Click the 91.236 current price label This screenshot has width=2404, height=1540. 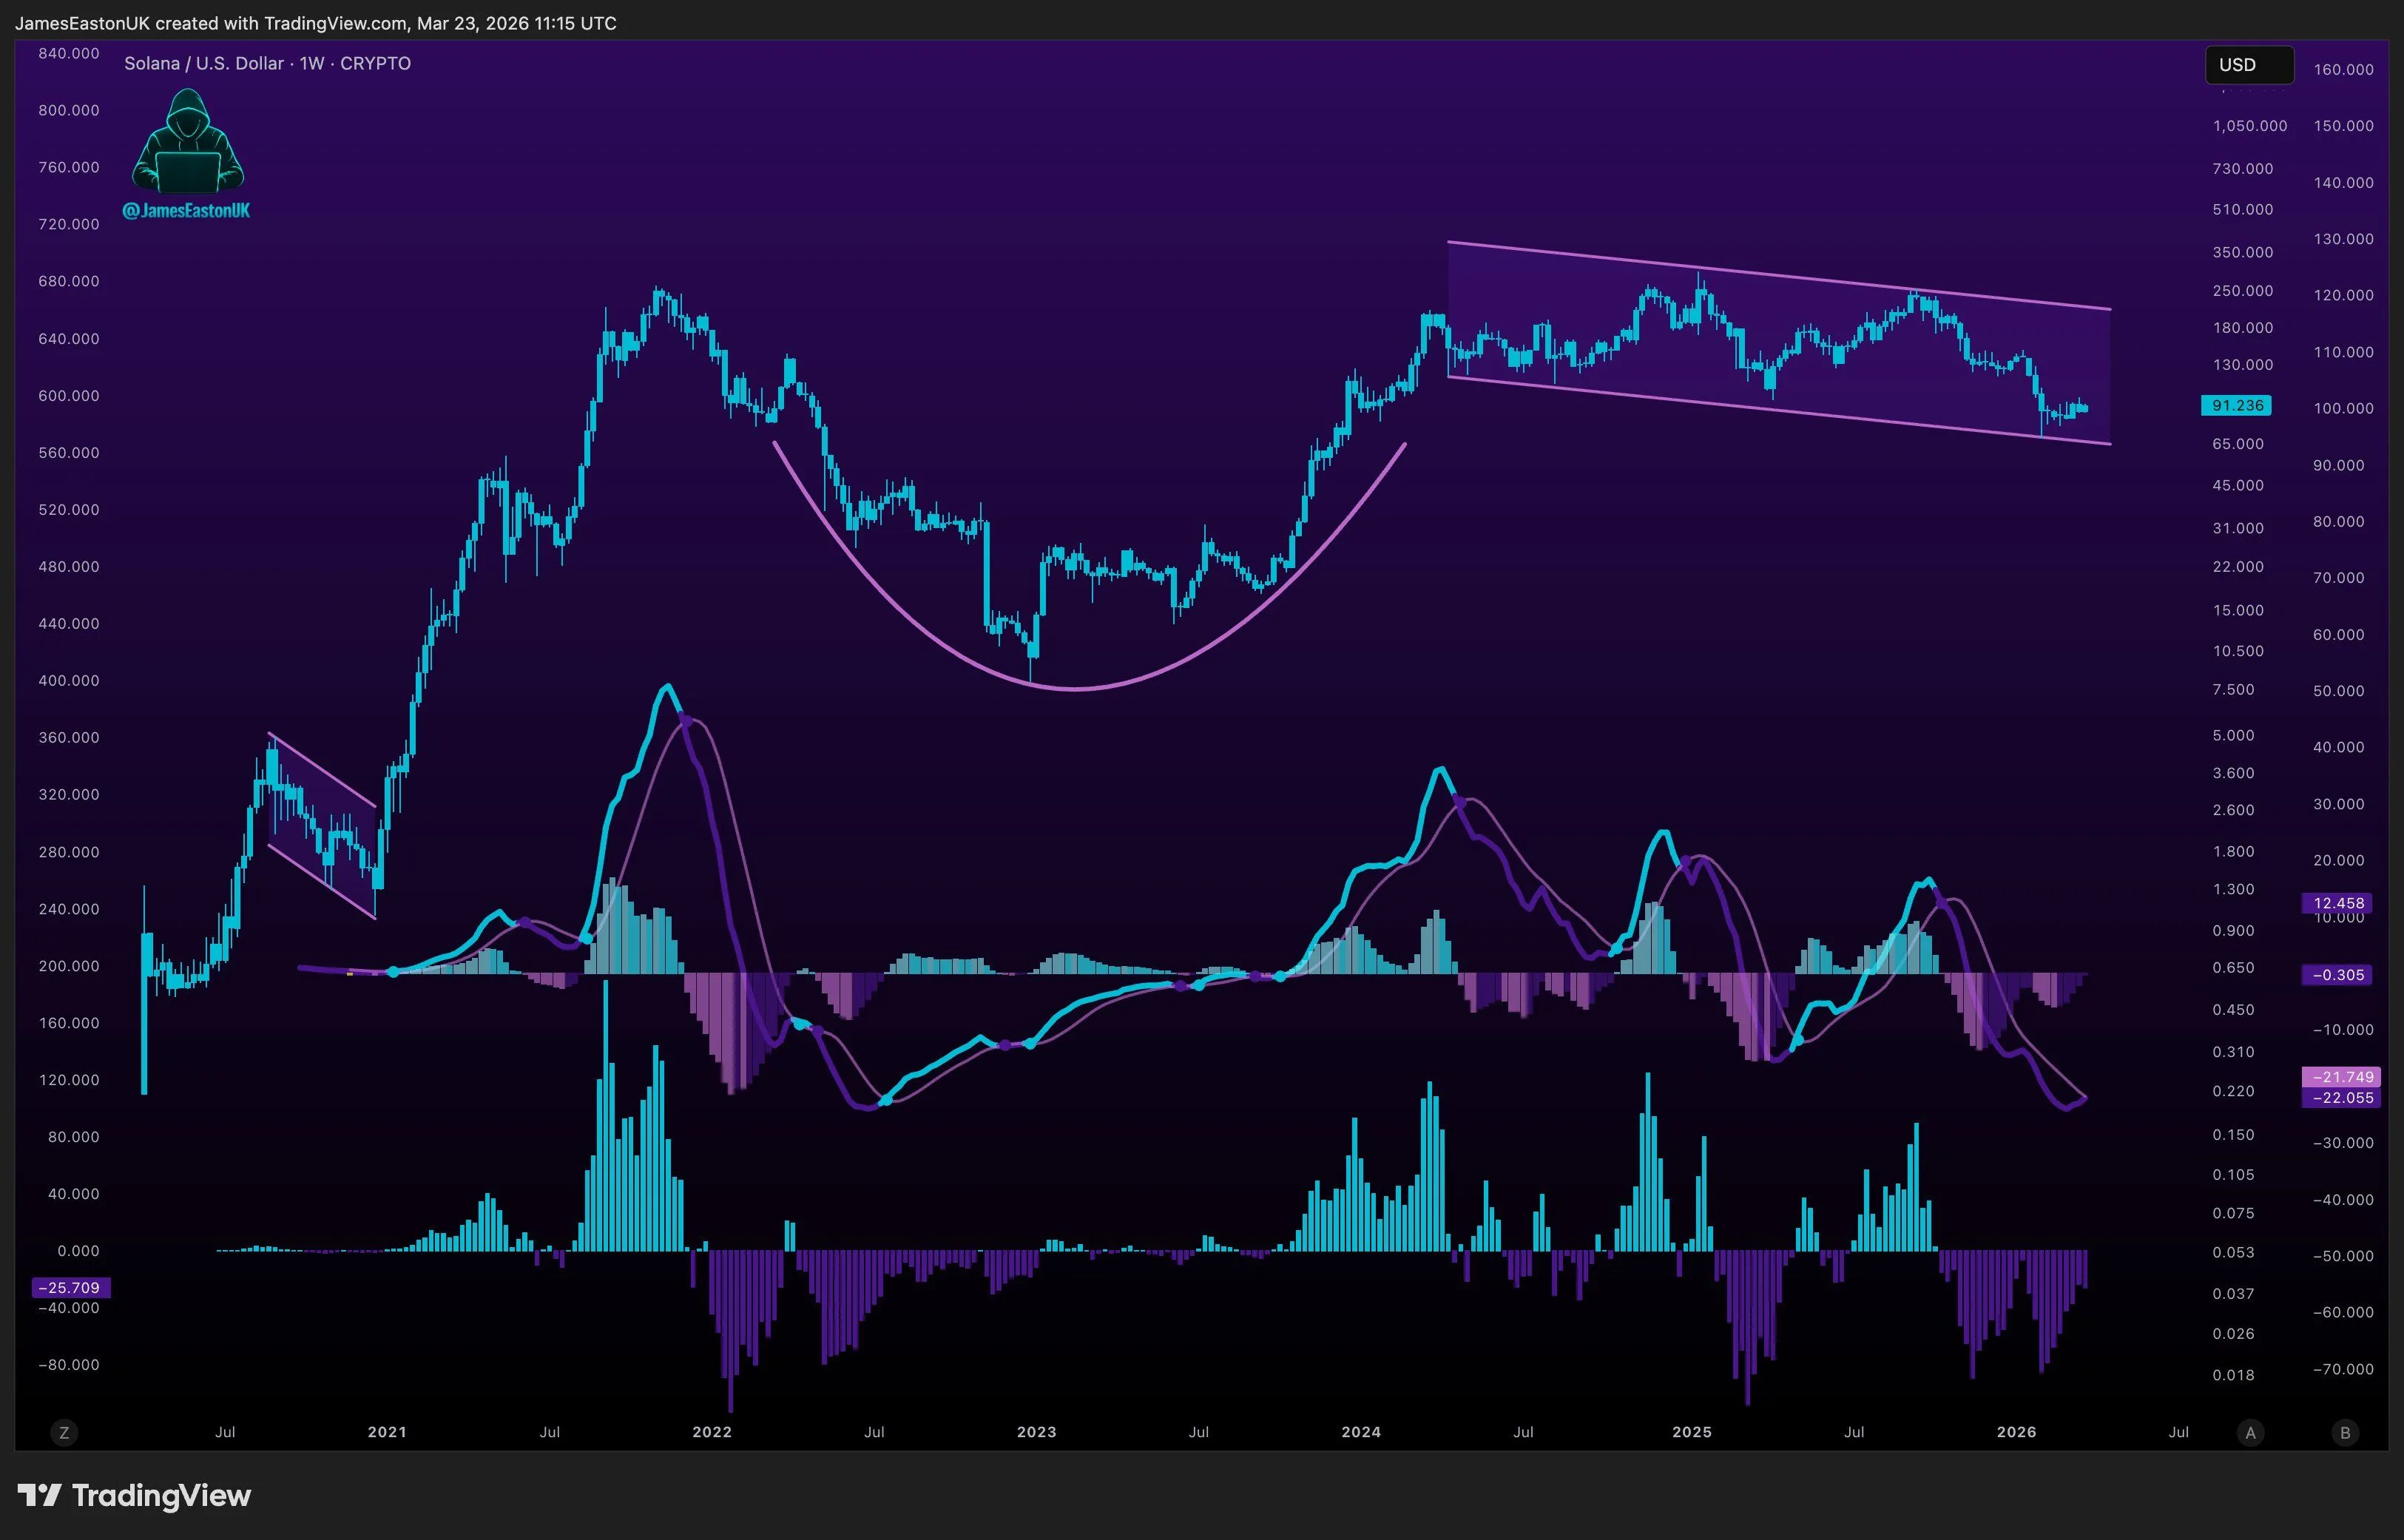click(x=2236, y=405)
